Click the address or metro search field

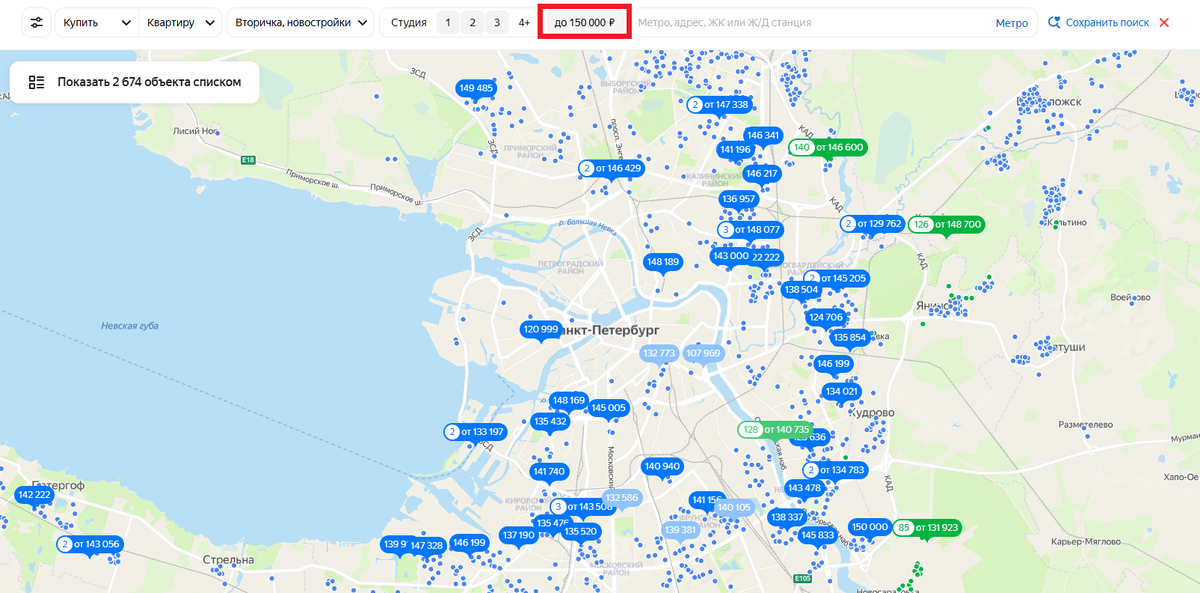pos(810,22)
